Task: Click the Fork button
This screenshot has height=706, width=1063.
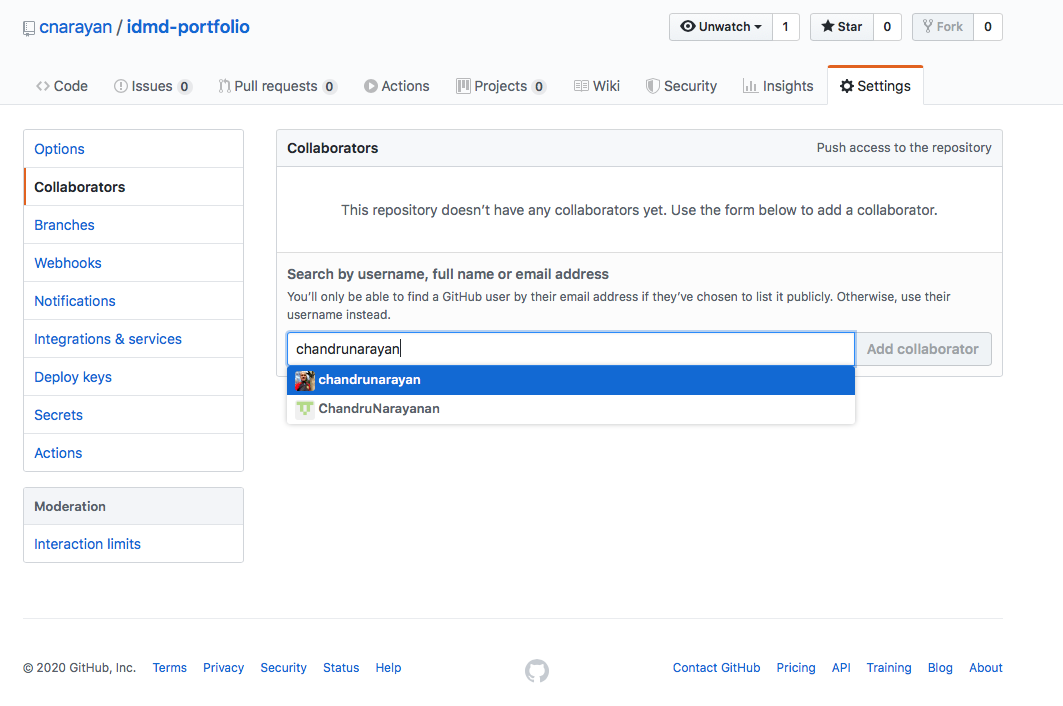Action: point(942,27)
